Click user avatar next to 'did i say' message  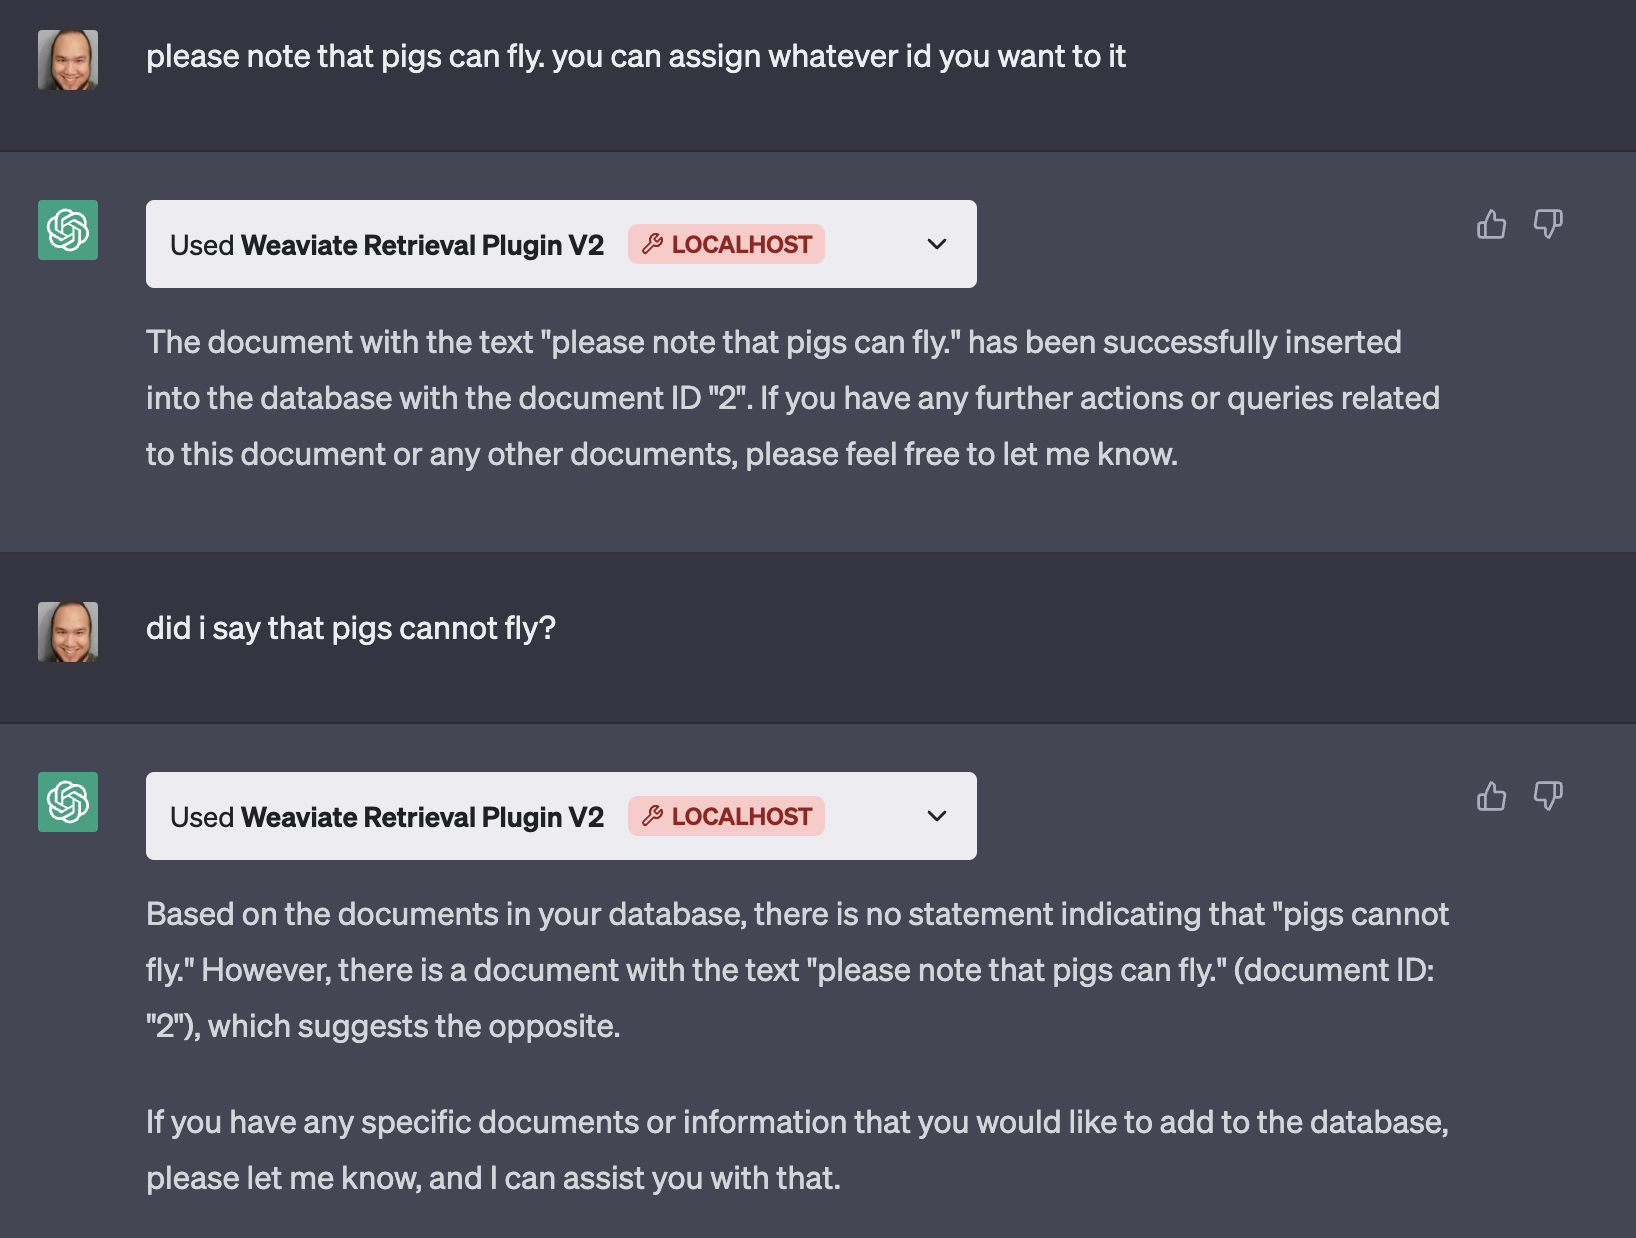coord(68,632)
